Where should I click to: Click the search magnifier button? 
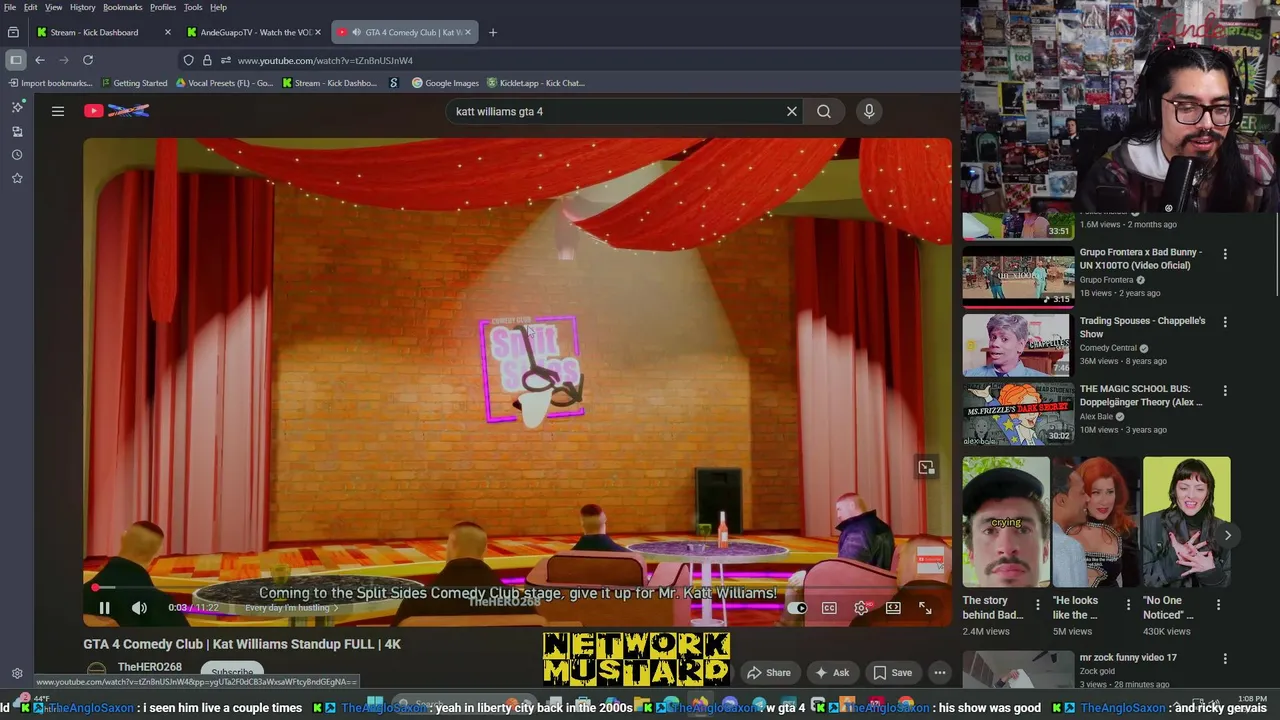824,111
